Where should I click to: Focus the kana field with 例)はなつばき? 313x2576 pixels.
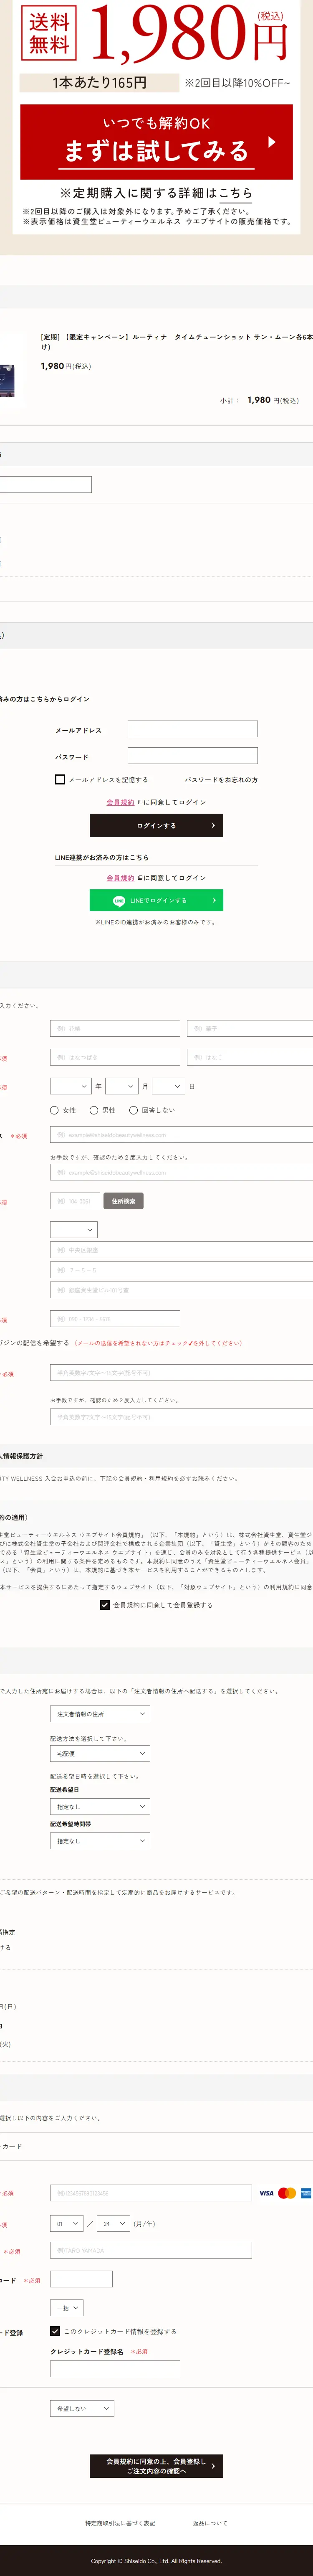point(115,1057)
